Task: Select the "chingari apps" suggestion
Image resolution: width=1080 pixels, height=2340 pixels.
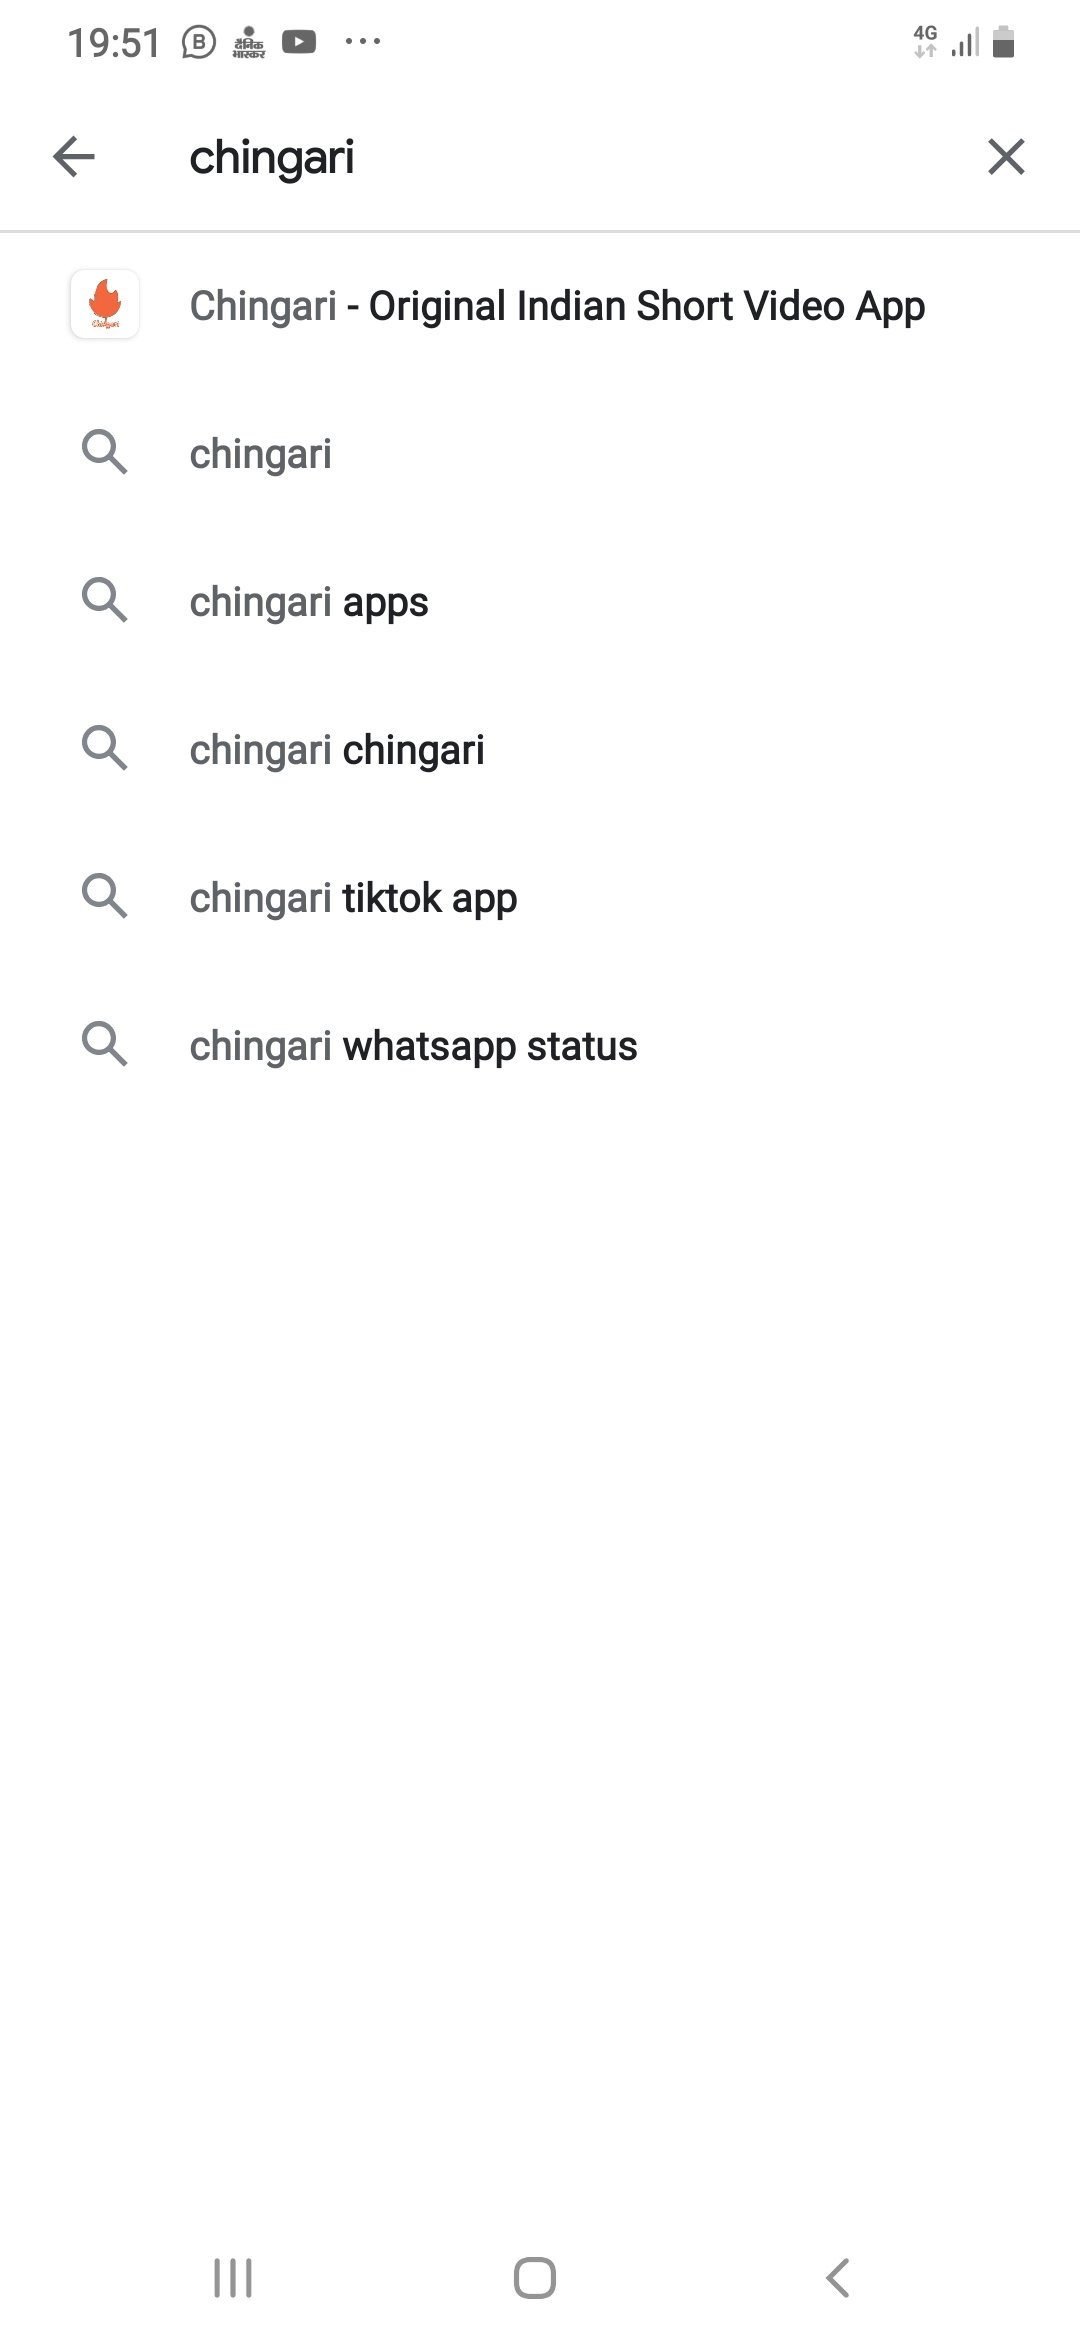Action: [x=309, y=602]
